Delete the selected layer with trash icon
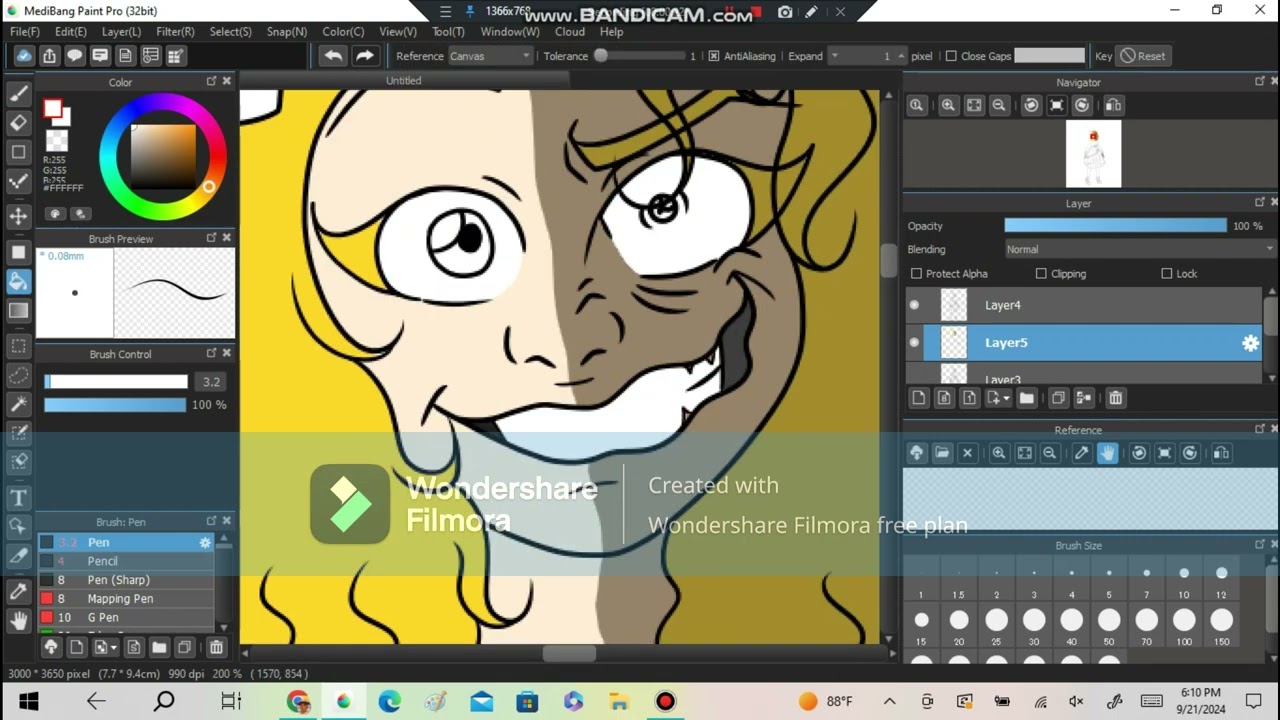Image resolution: width=1280 pixels, height=720 pixels. click(x=1115, y=398)
